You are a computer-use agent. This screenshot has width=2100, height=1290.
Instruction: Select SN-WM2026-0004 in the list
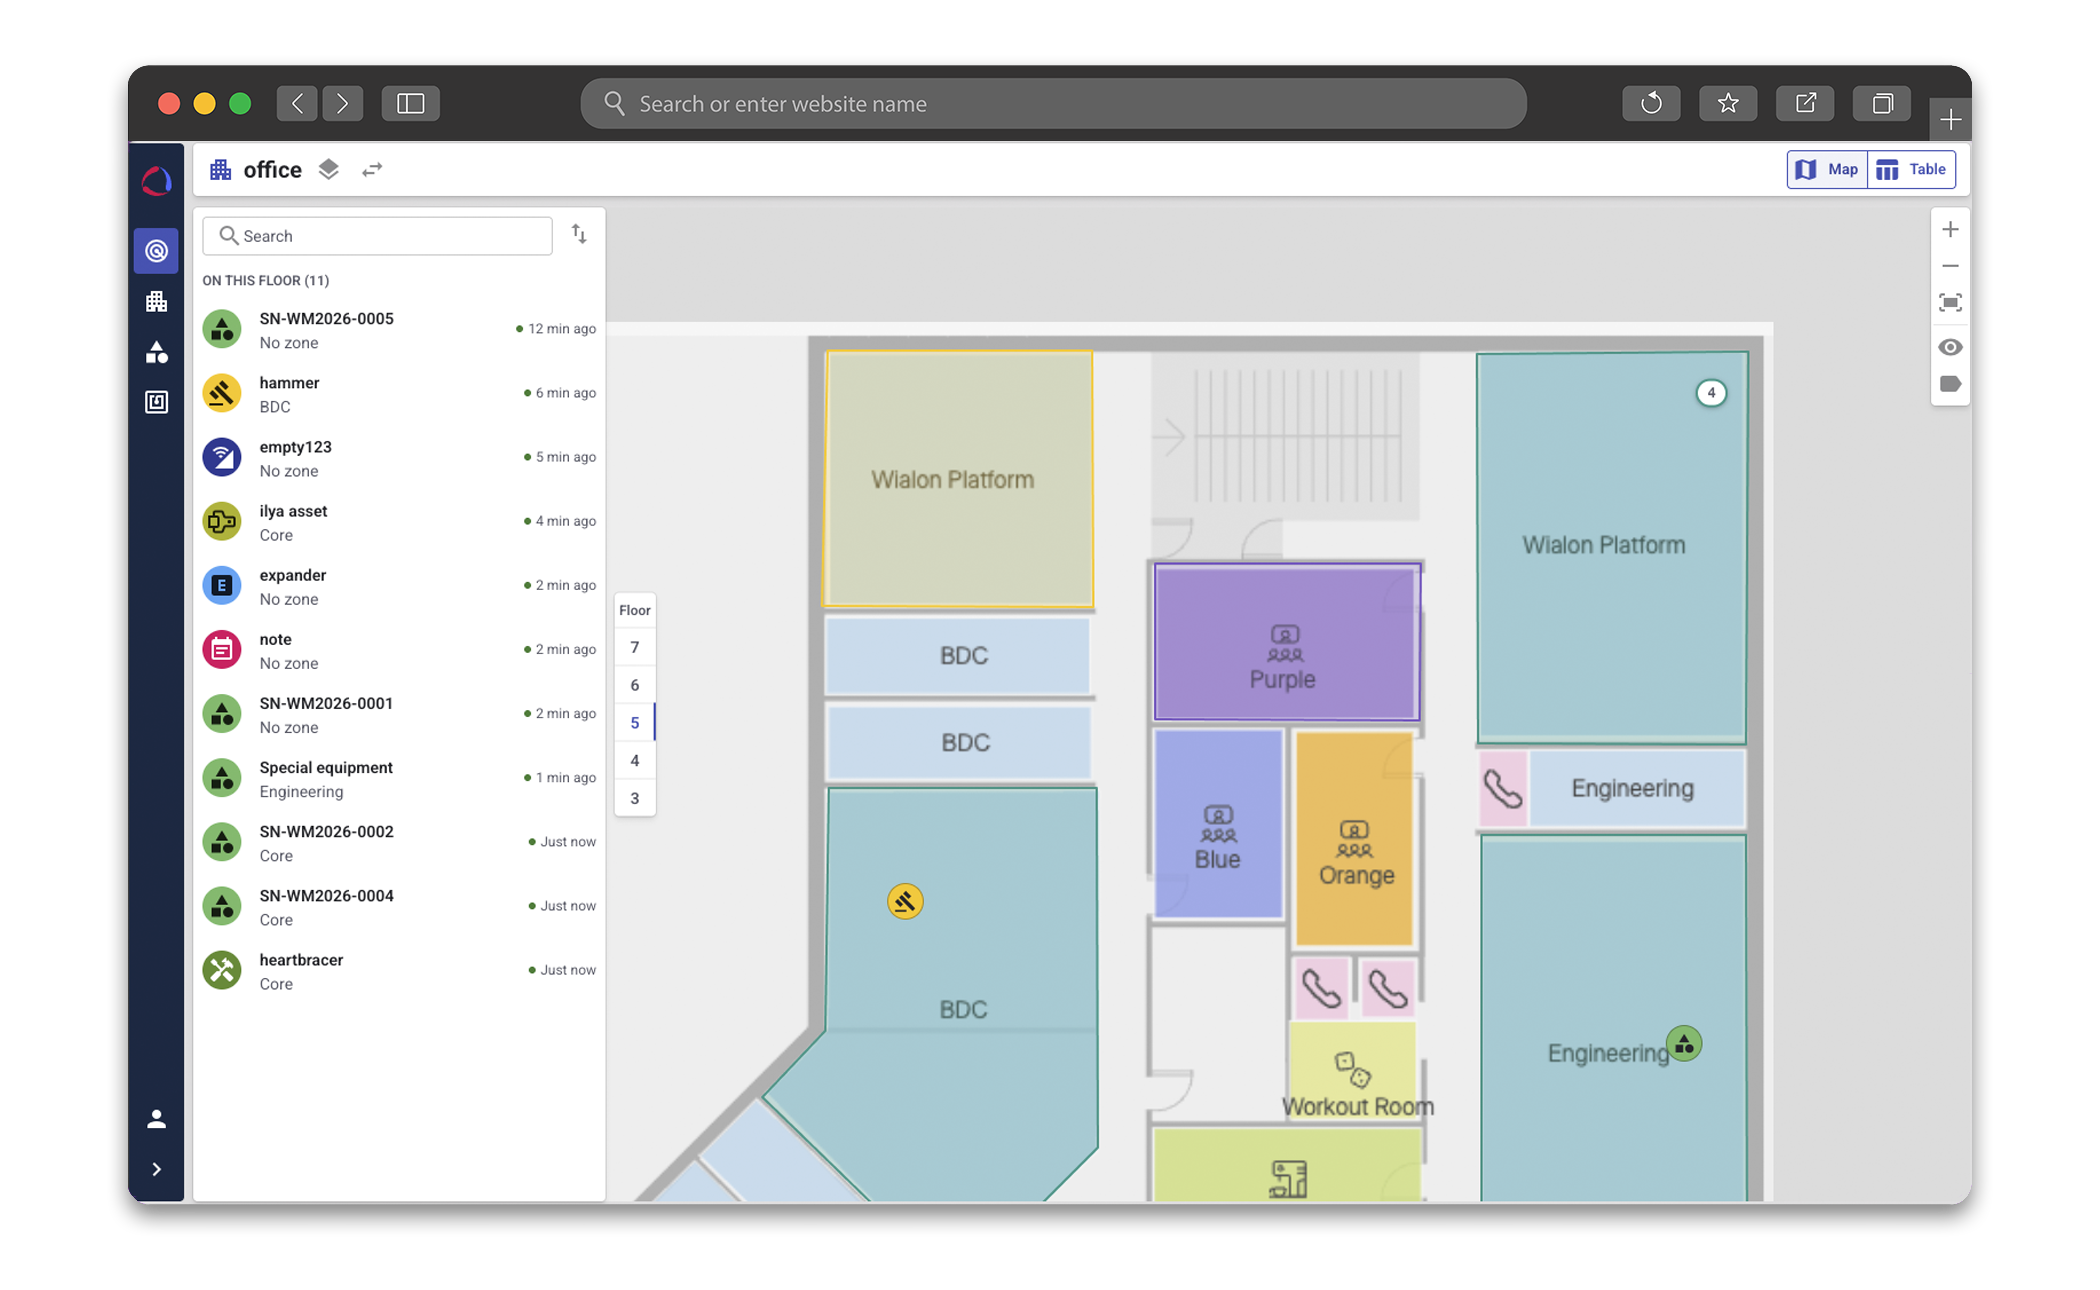[399, 906]
